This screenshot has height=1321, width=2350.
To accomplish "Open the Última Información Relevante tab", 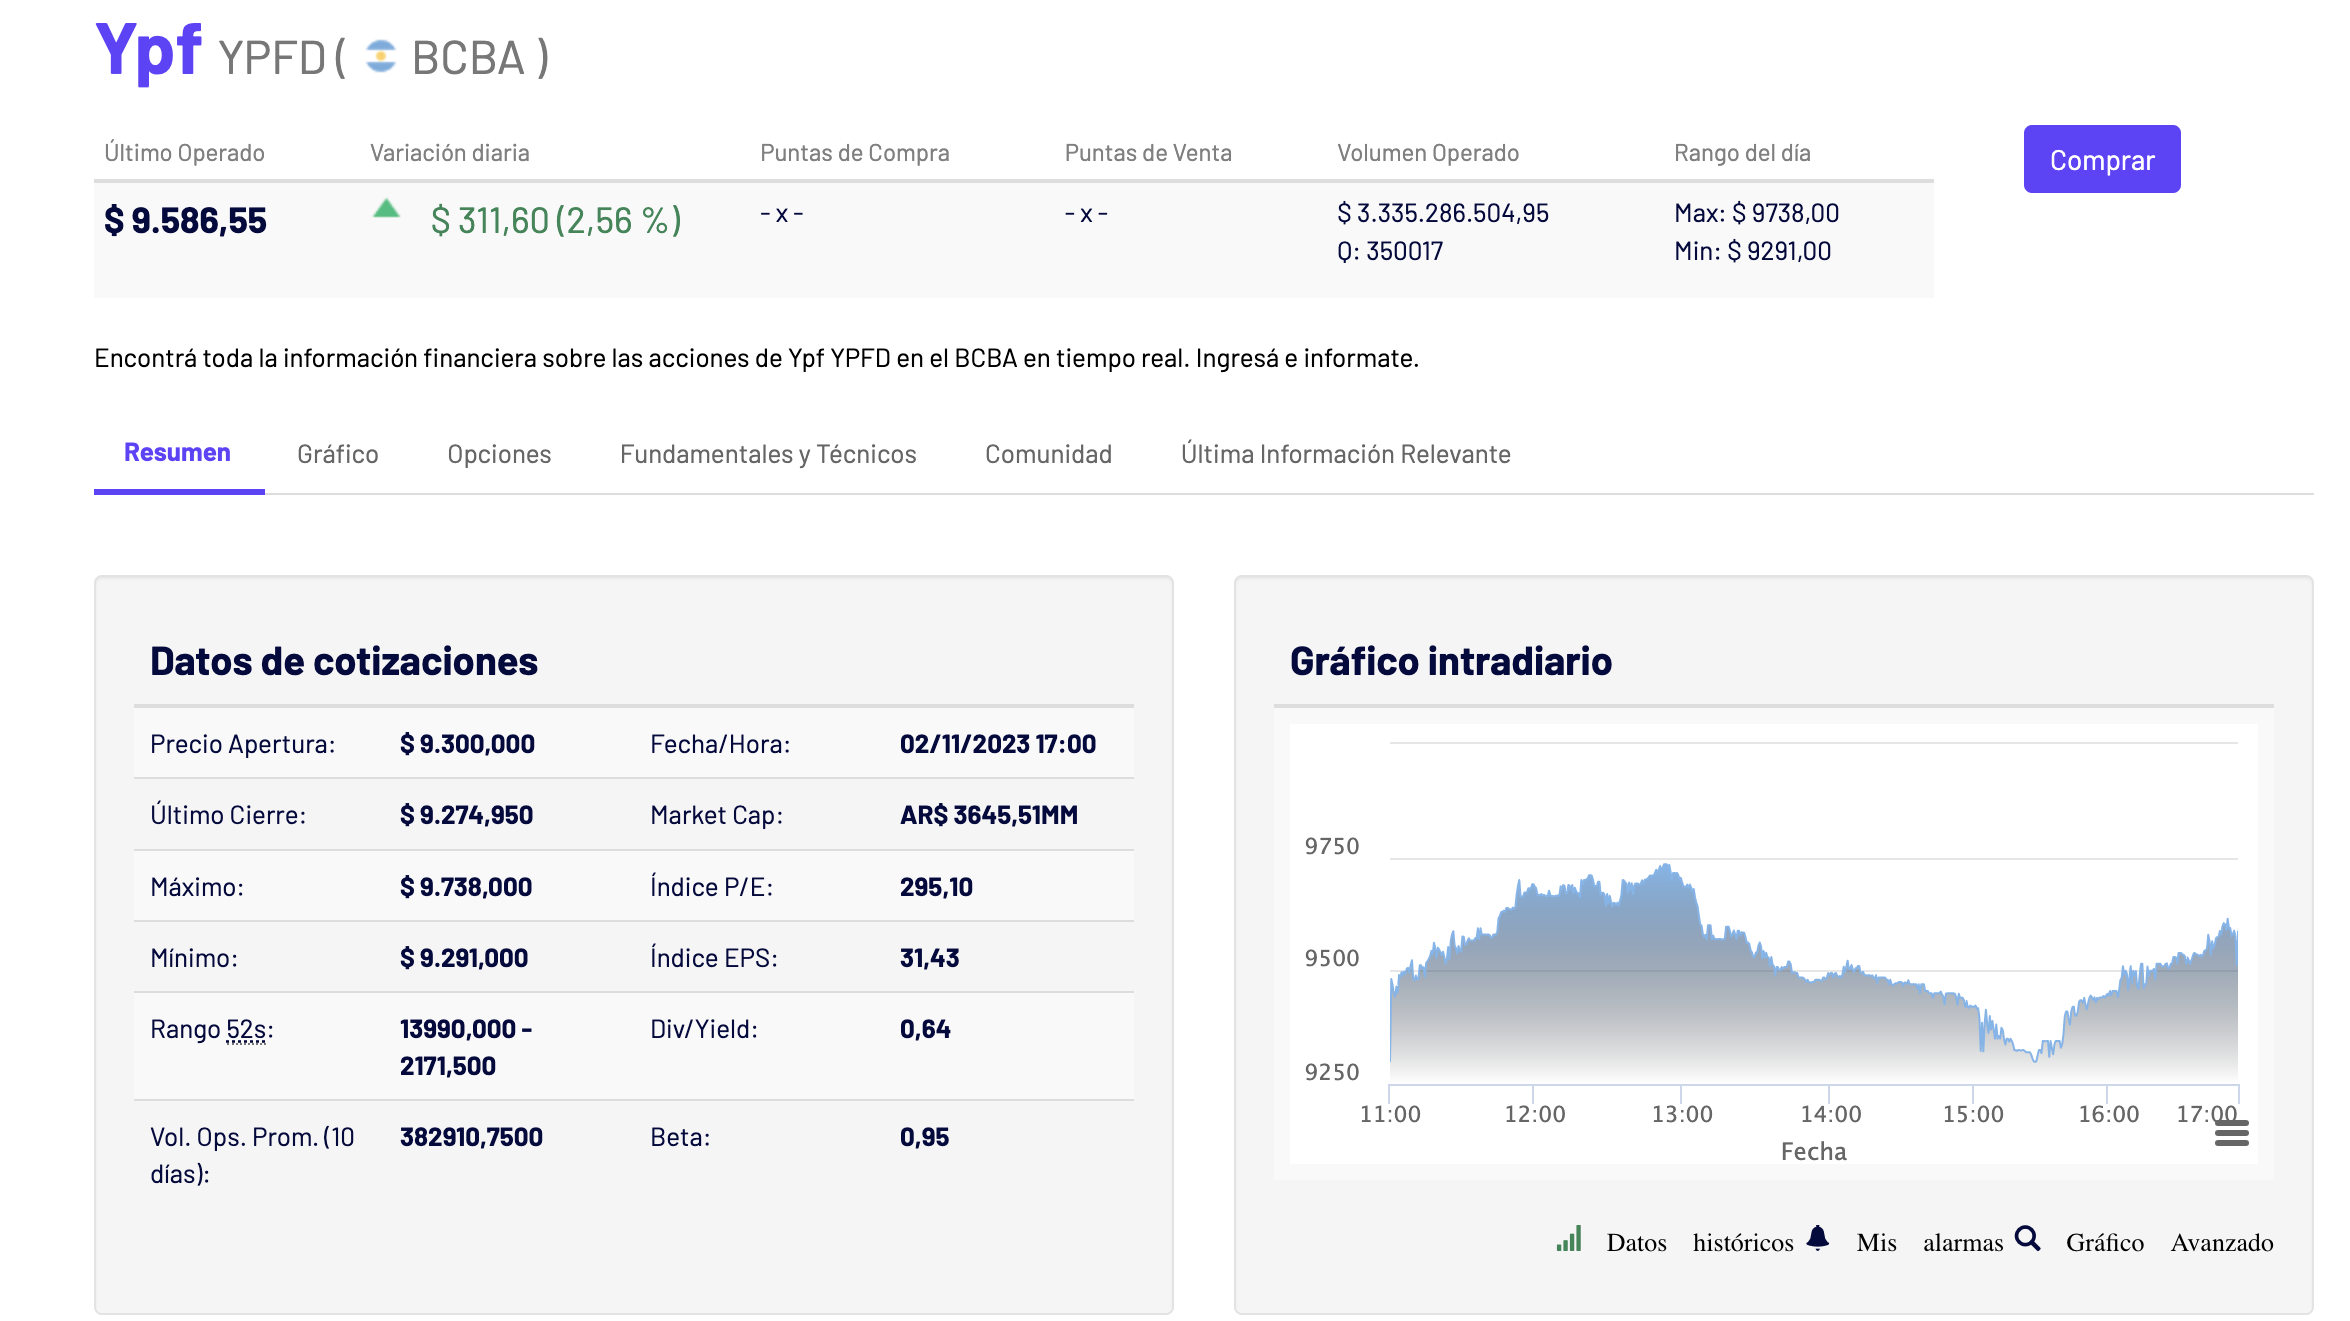I will [1345, 454].
